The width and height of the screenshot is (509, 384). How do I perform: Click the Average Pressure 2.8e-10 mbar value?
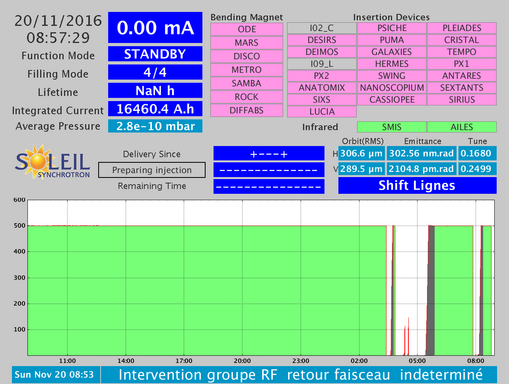pyautogui.click(x=155, y=126)
